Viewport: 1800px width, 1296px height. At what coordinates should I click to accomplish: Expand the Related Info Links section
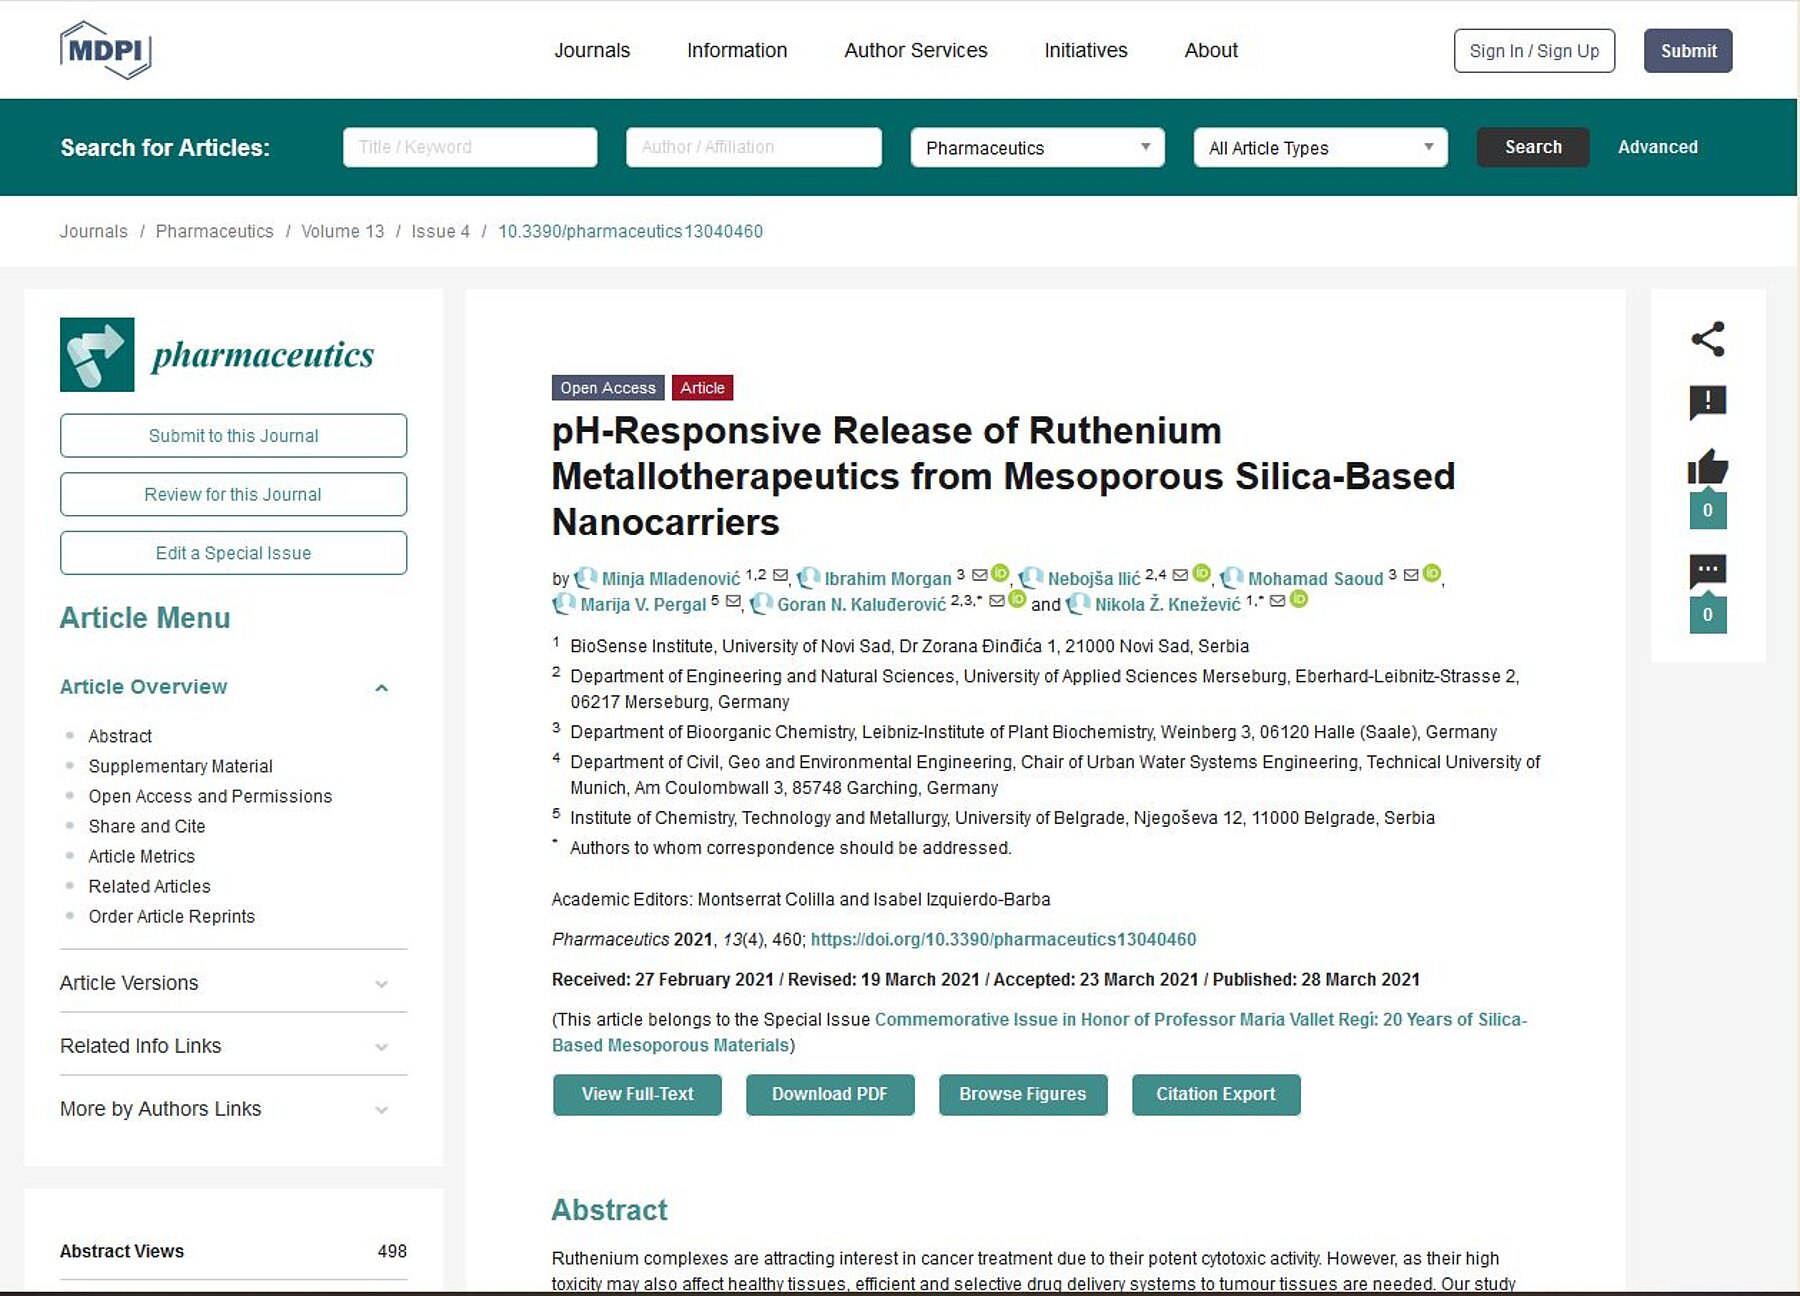233,1046
